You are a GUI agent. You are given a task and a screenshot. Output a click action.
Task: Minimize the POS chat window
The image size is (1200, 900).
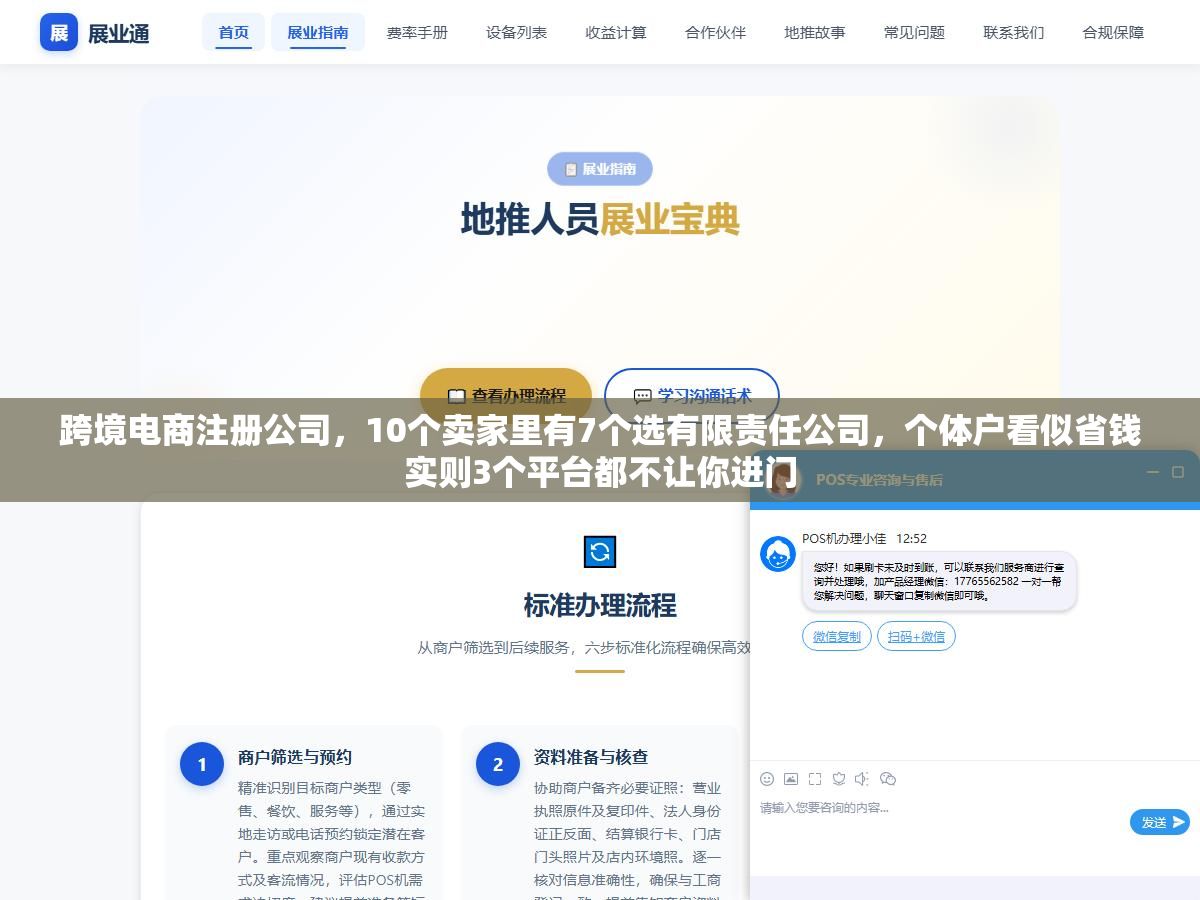coord(1153,472)
